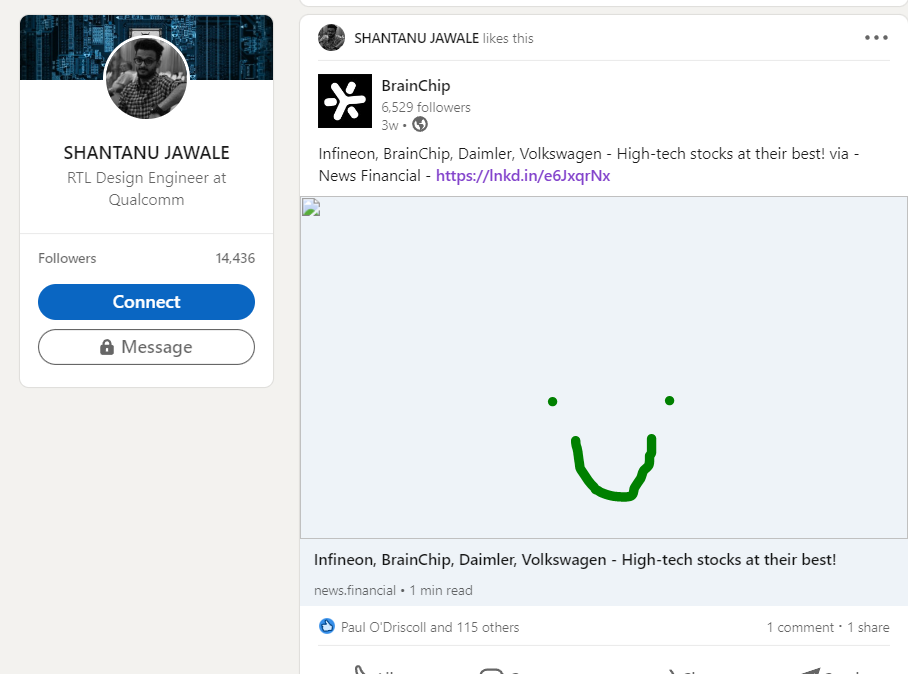Open SHANTANU JAWALE name in 'likes this' header
The height and width of the screenshot is (674, 908).
[416, 38]
